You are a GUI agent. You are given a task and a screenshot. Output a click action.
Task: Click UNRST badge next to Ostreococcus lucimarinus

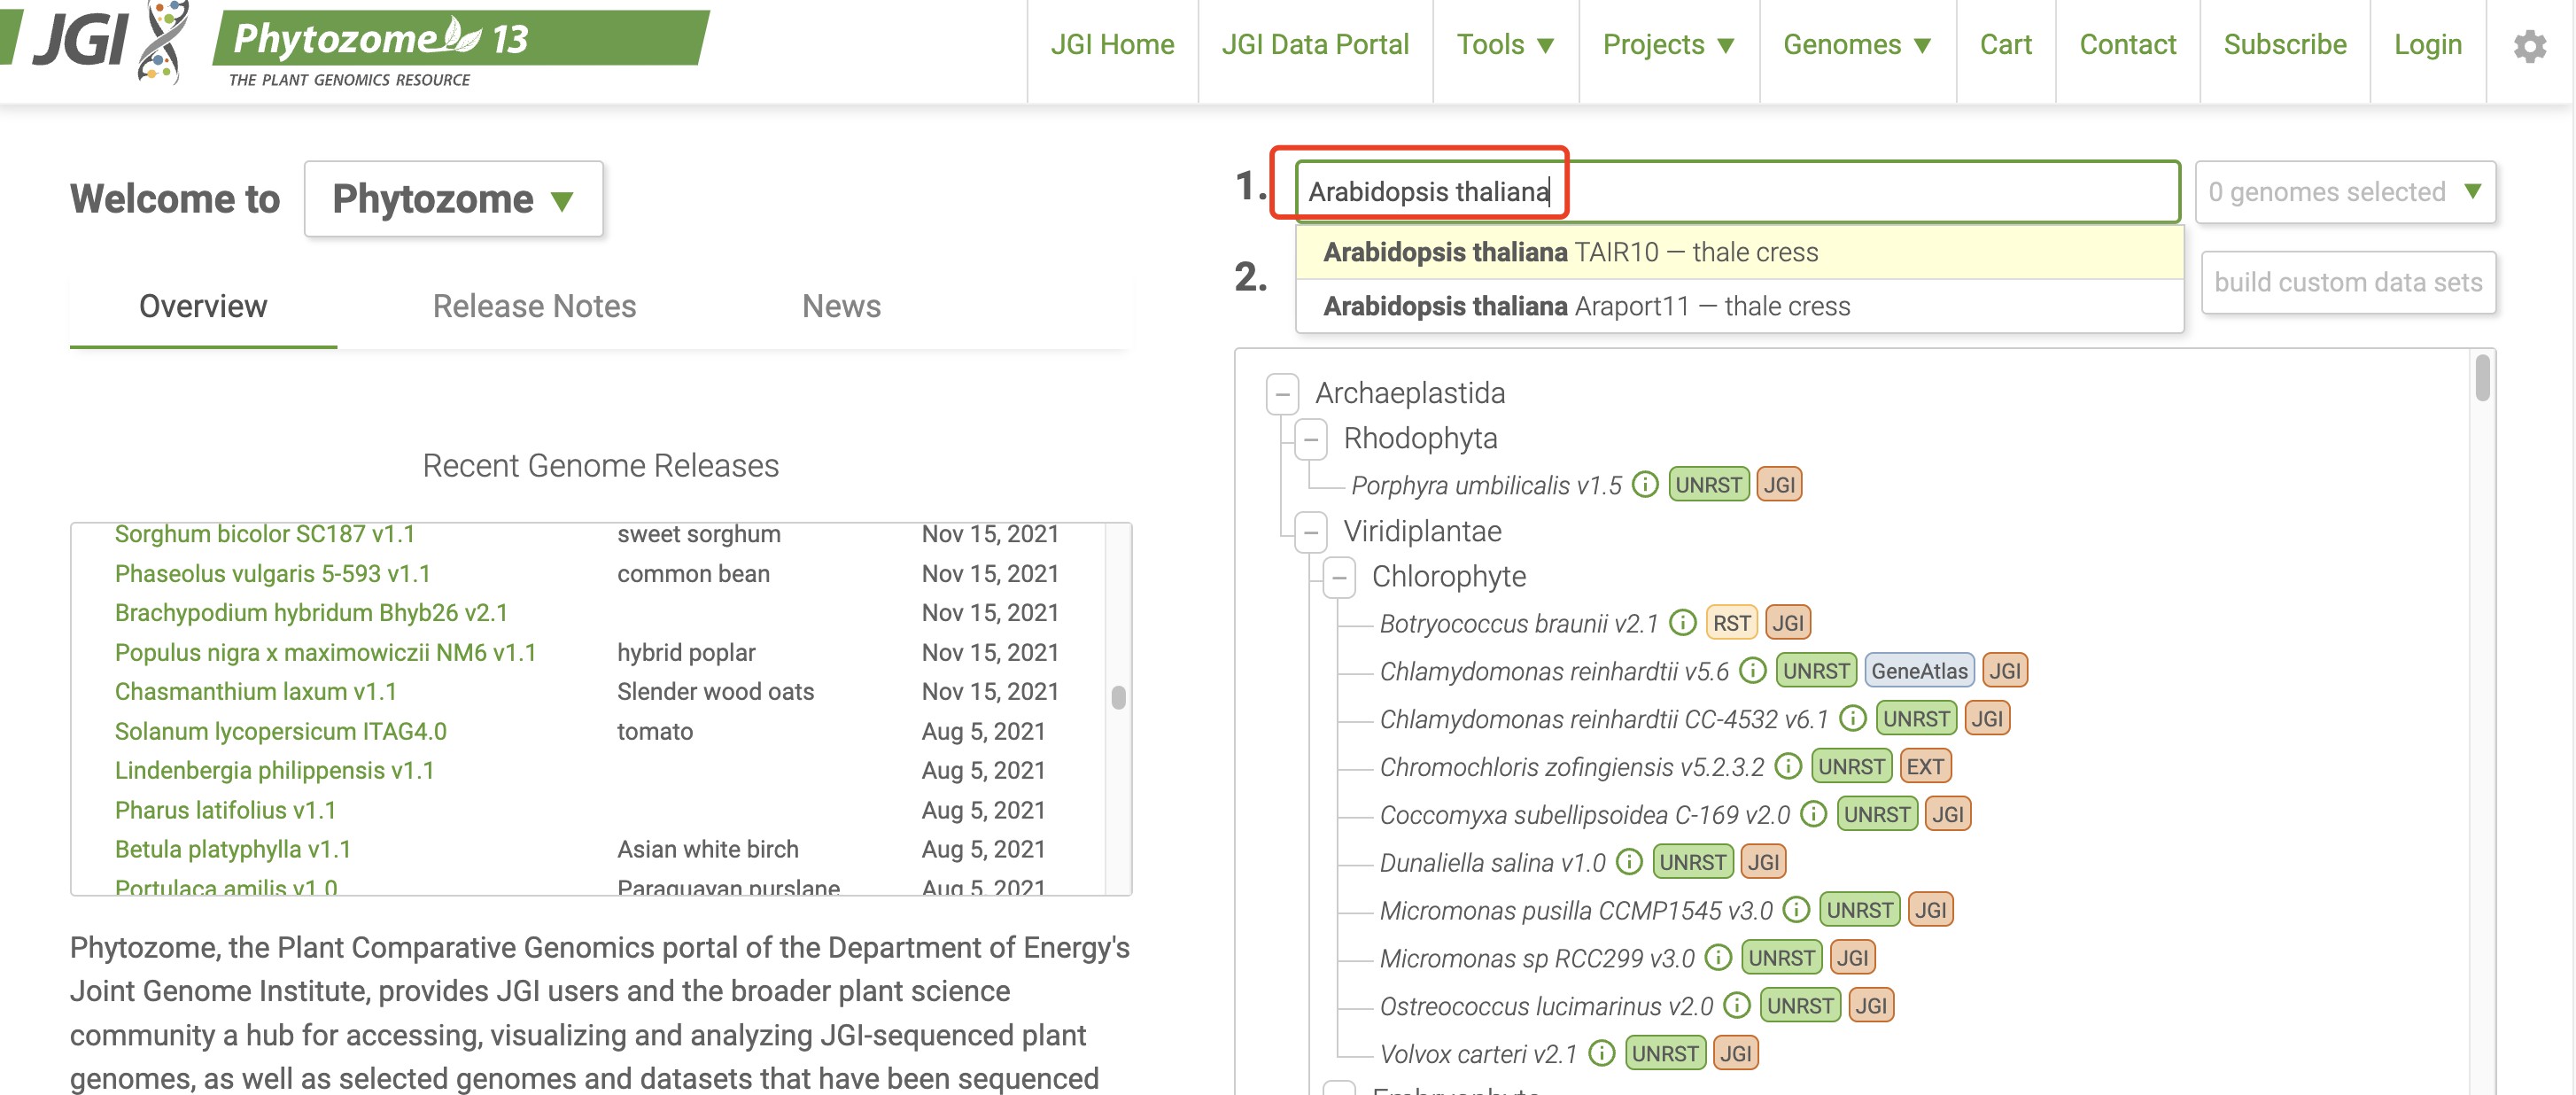1800,1006
